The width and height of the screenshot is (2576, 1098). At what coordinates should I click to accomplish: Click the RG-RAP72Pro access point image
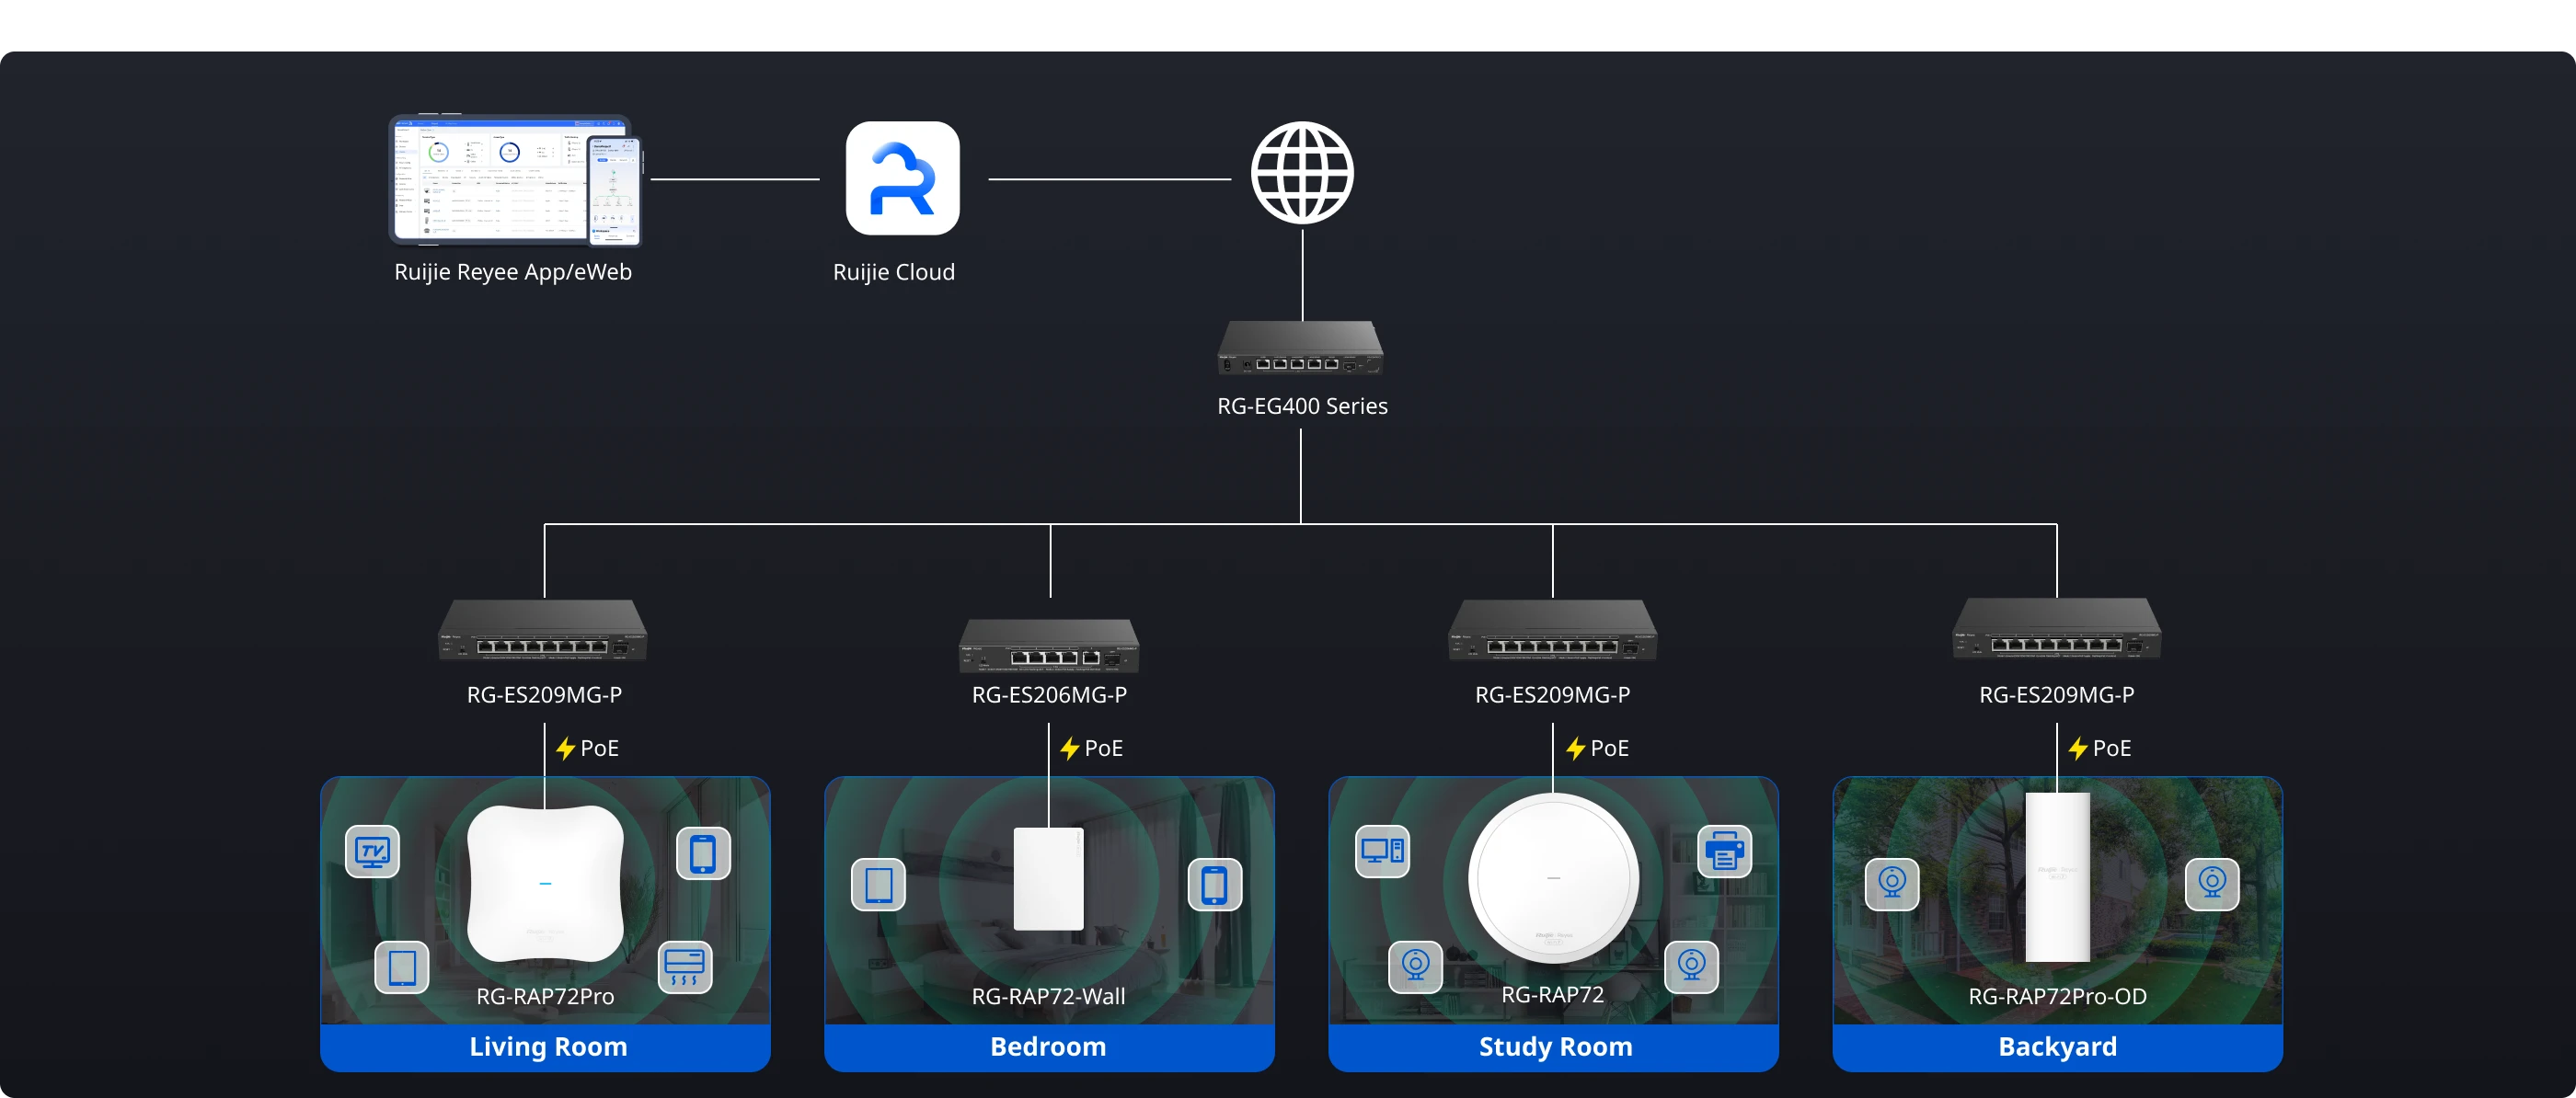coord(545,883)
